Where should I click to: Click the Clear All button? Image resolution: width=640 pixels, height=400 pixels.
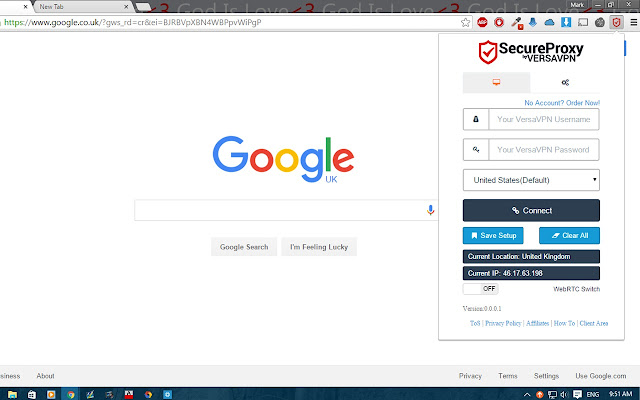(x=569, y=236)
